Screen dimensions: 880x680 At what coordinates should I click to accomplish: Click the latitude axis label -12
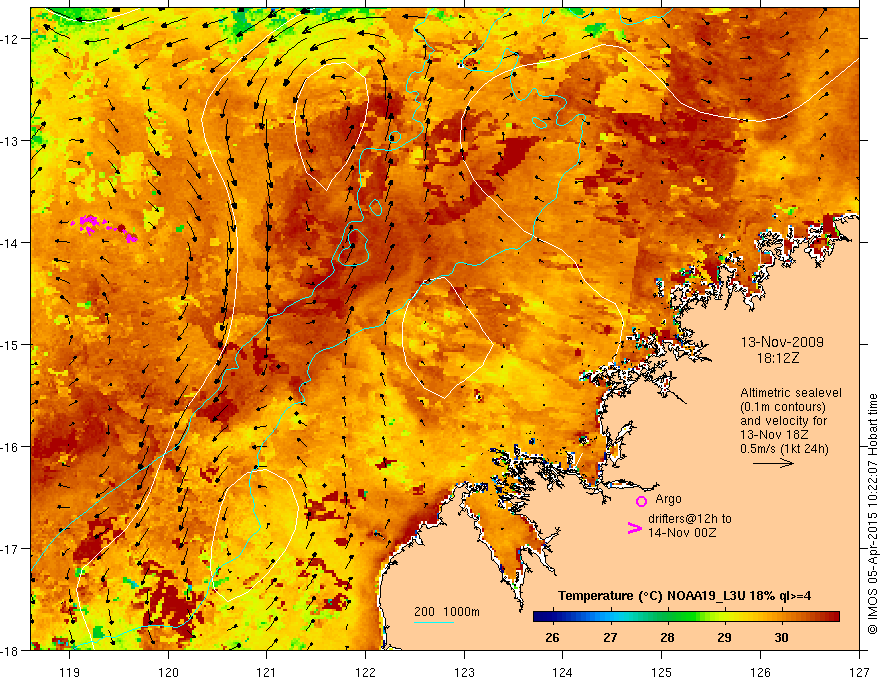[x=11, y=39]
